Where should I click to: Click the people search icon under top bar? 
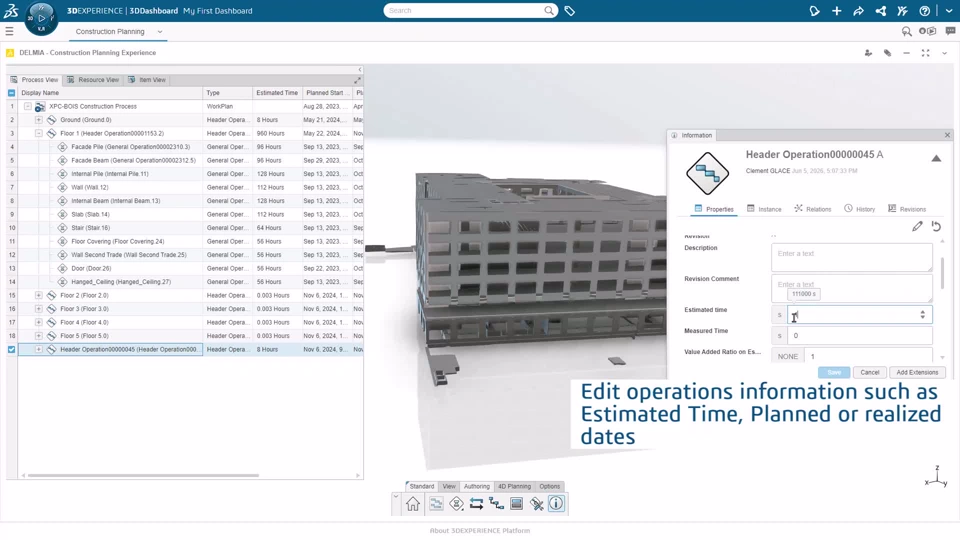click(907, 31)
